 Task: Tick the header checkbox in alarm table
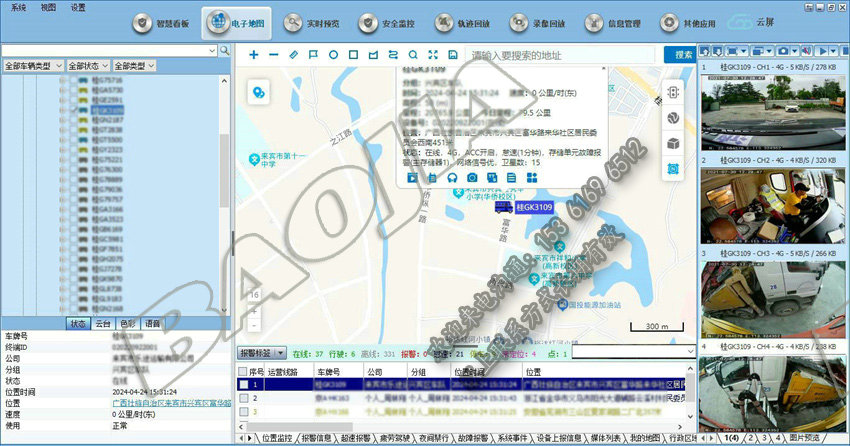pyautogui.click(x=243, y=371)
